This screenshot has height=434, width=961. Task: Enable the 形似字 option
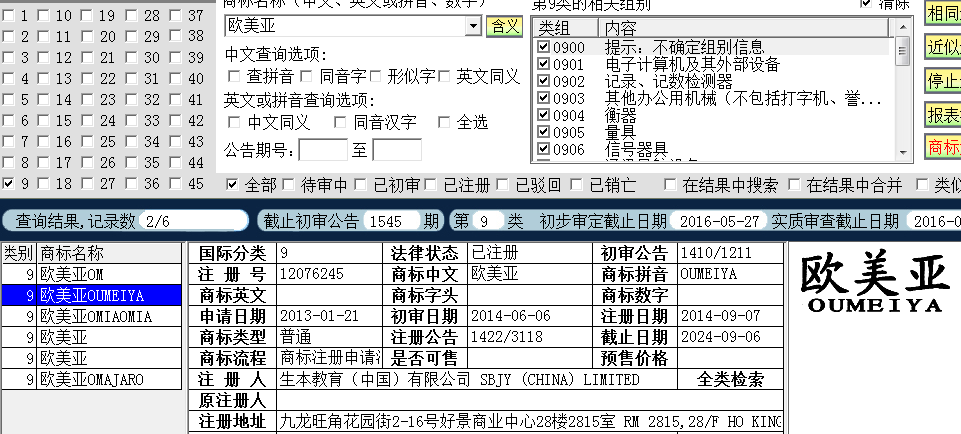[375, 77]
